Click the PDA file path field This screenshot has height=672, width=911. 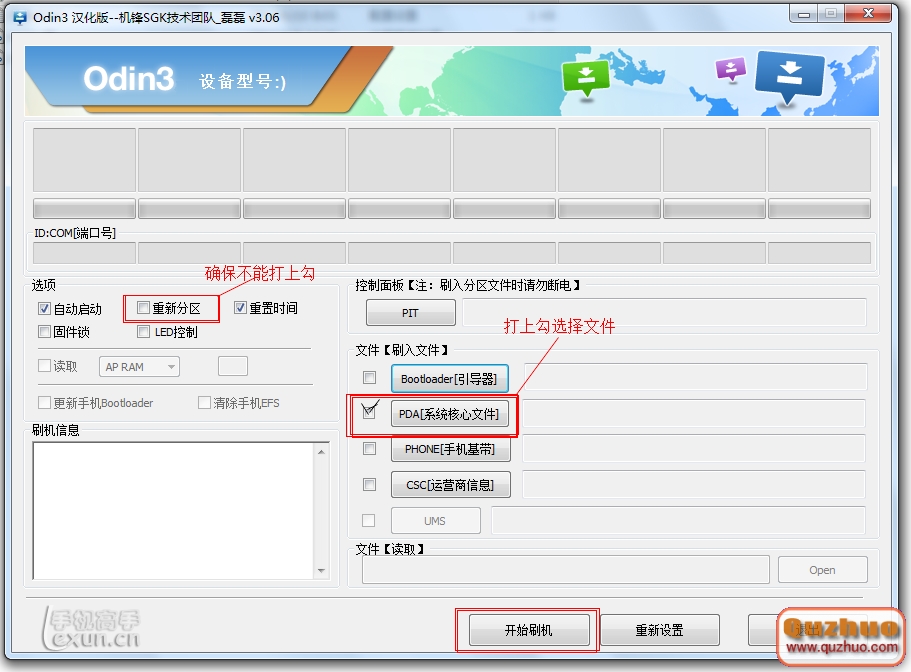point(694,414)
